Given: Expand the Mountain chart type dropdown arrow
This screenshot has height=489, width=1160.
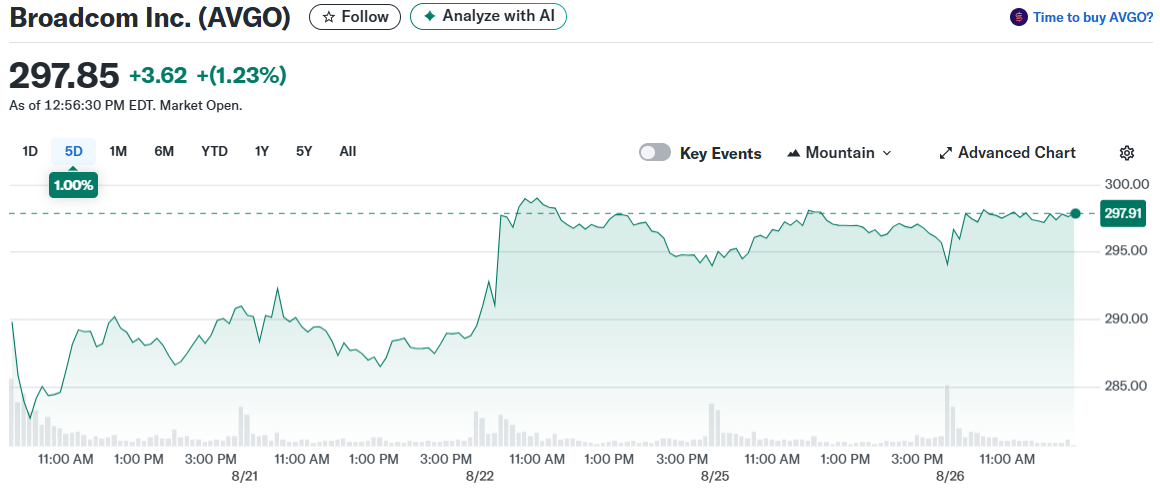Looking at the screenshot, I should click(x=887, y=153).
